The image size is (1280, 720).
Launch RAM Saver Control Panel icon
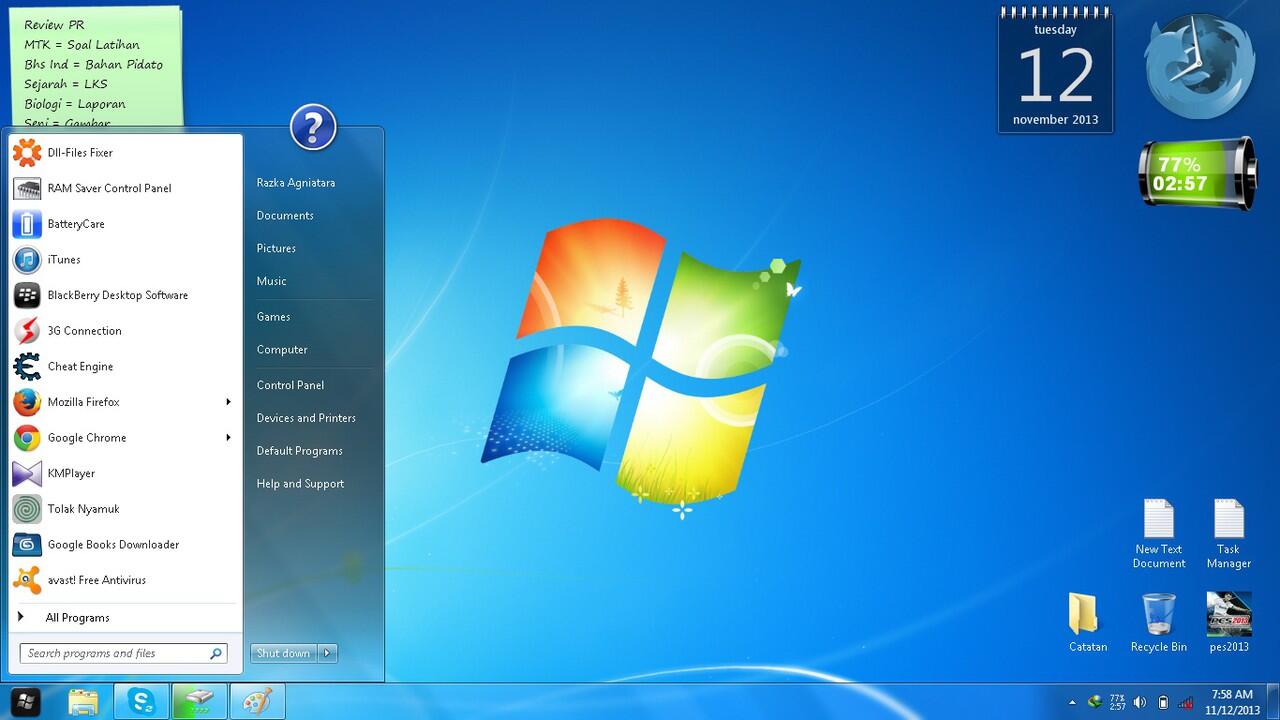pyautogui.click(x=27, y=188)
